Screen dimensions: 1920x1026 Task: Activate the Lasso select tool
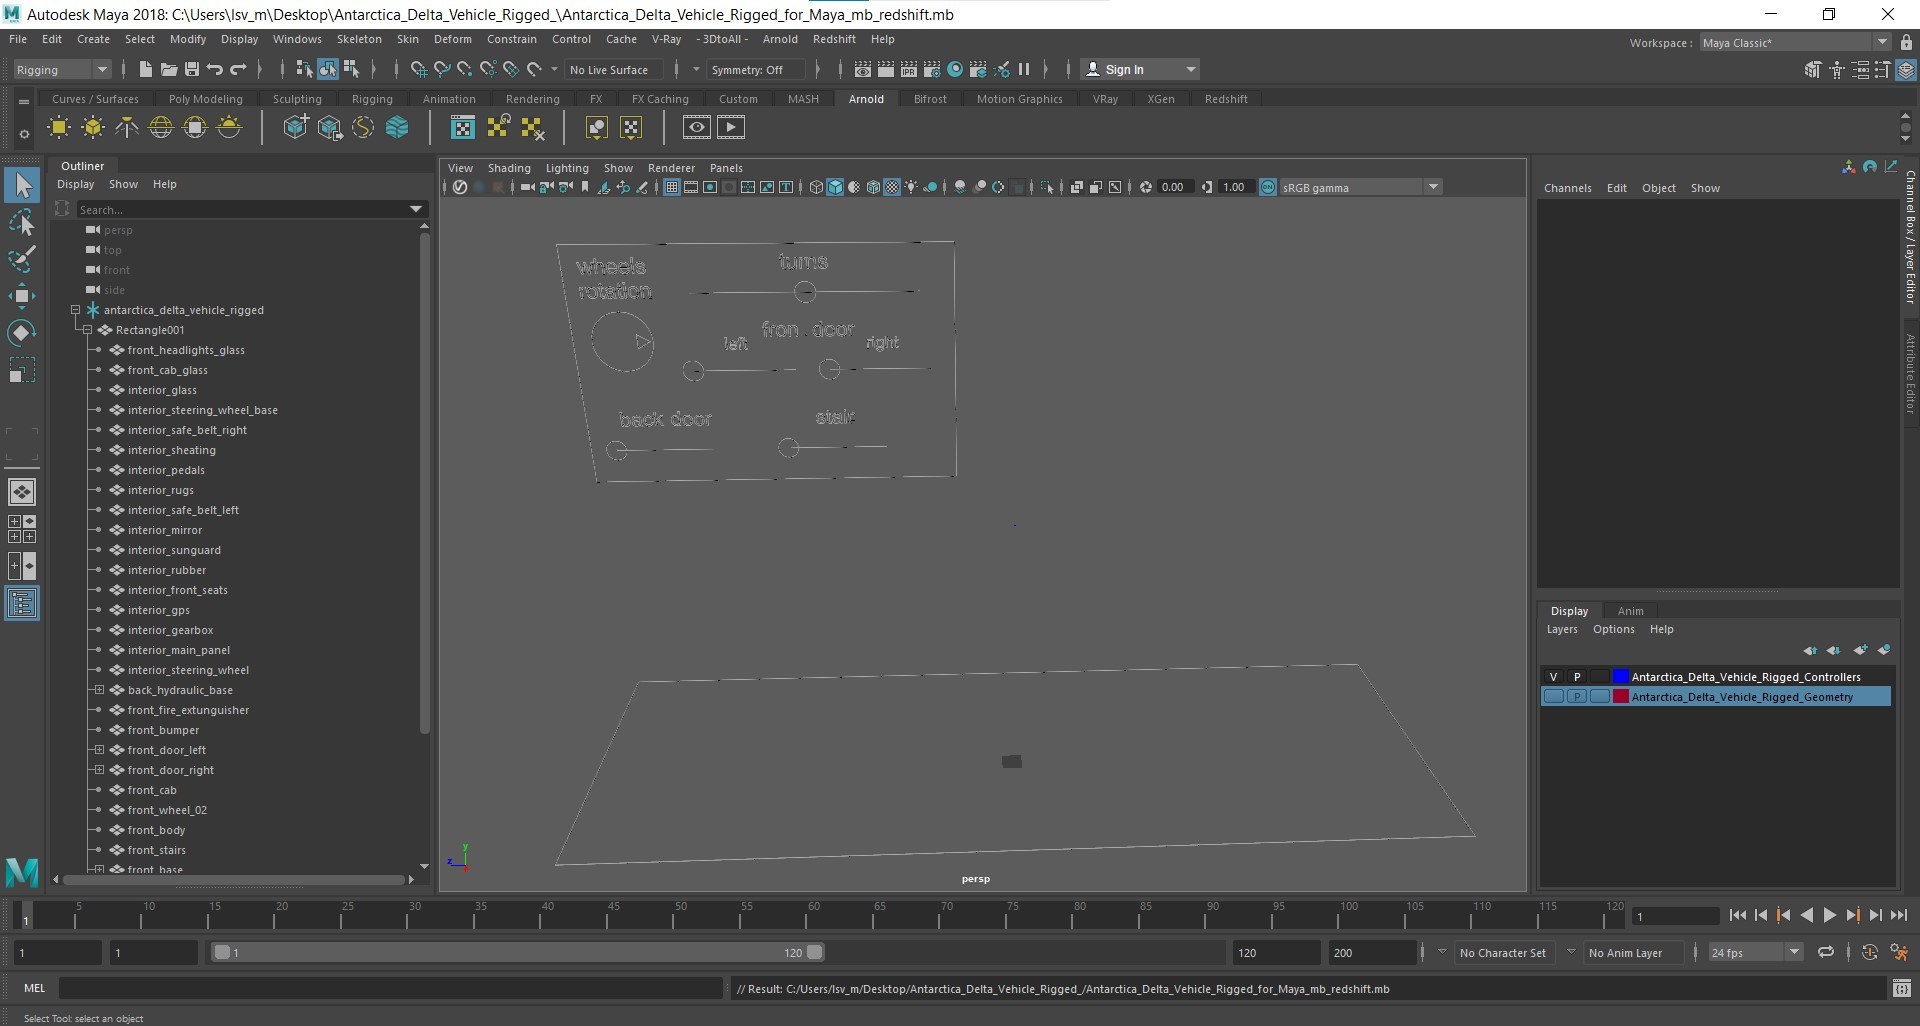point(22,222)
